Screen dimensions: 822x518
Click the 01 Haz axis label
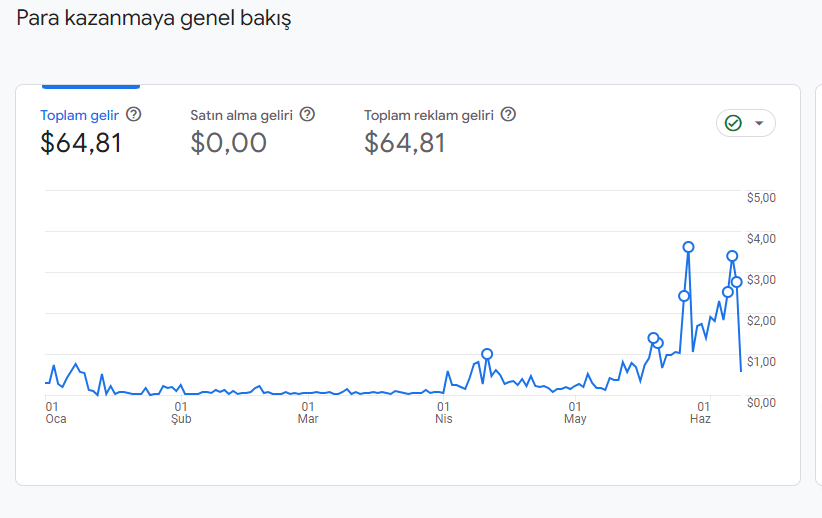(701, 413)
